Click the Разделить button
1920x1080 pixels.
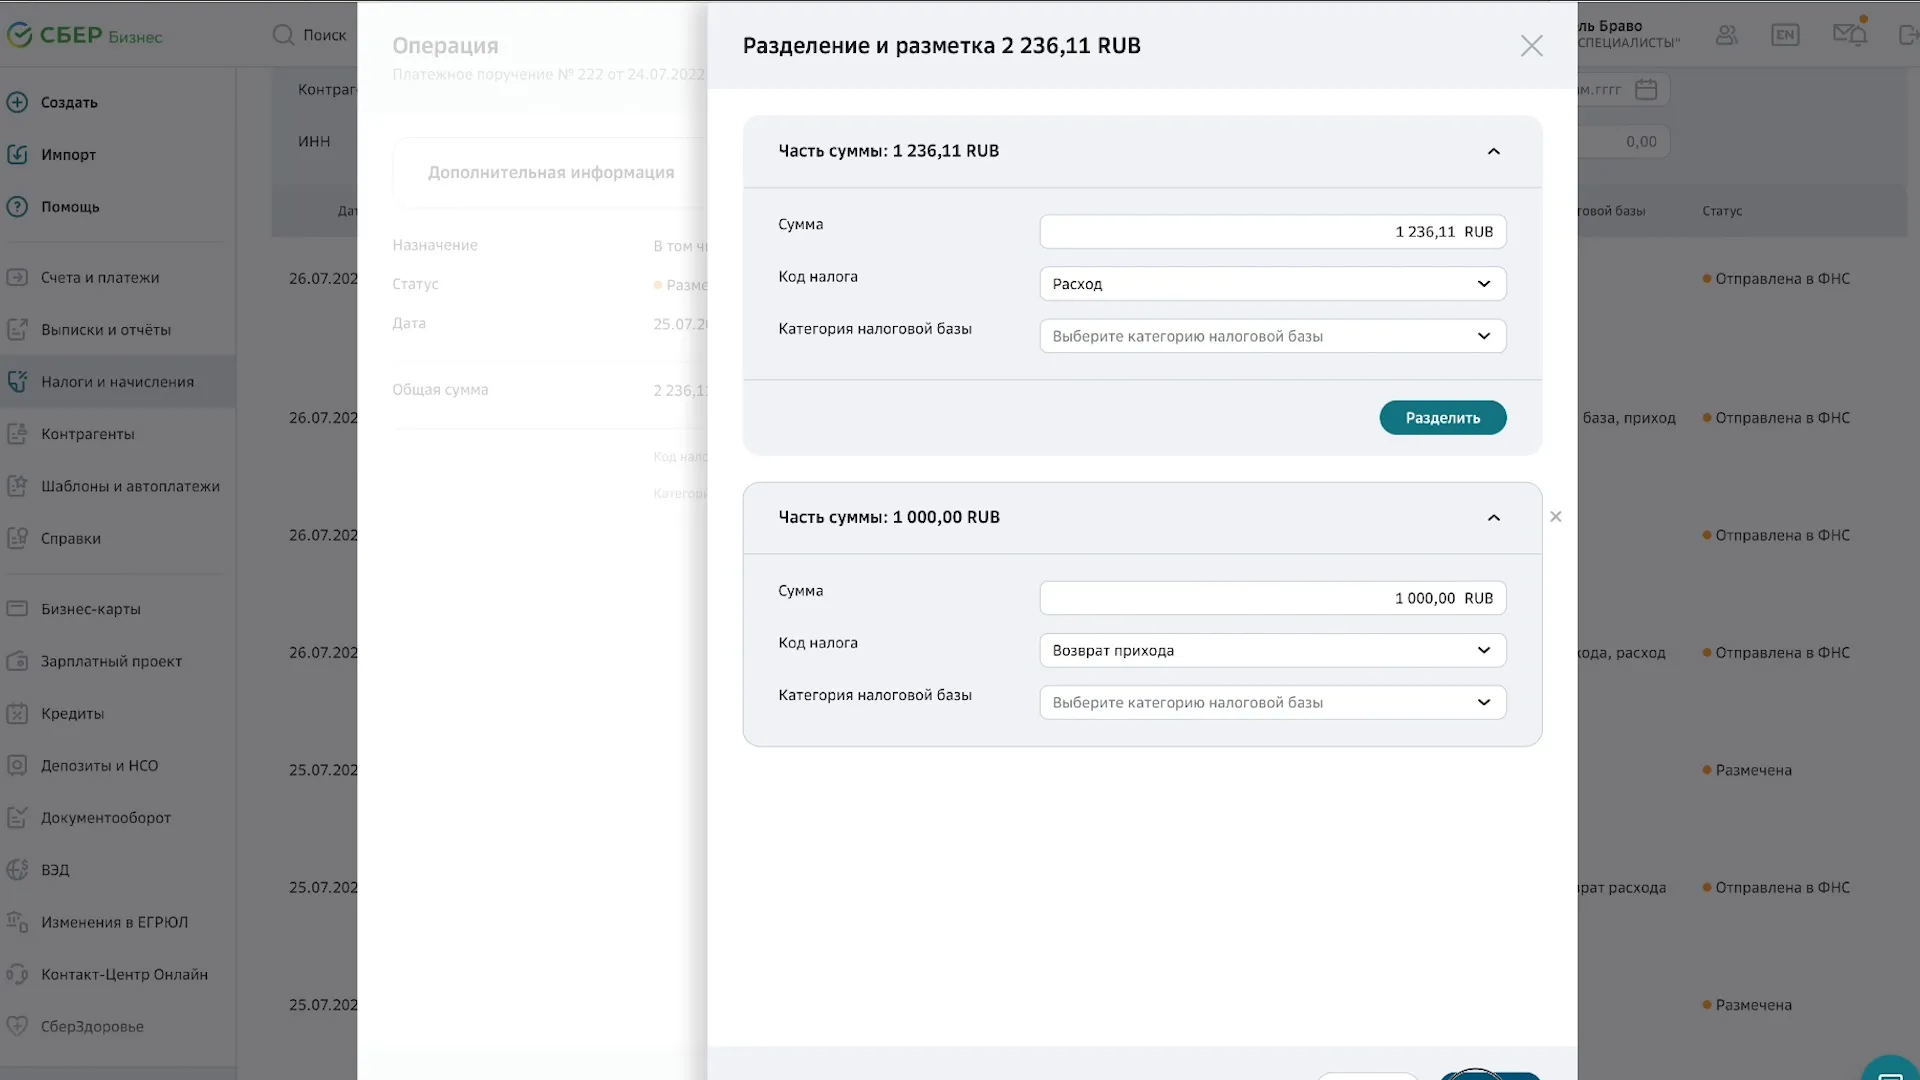point(1442,418)
